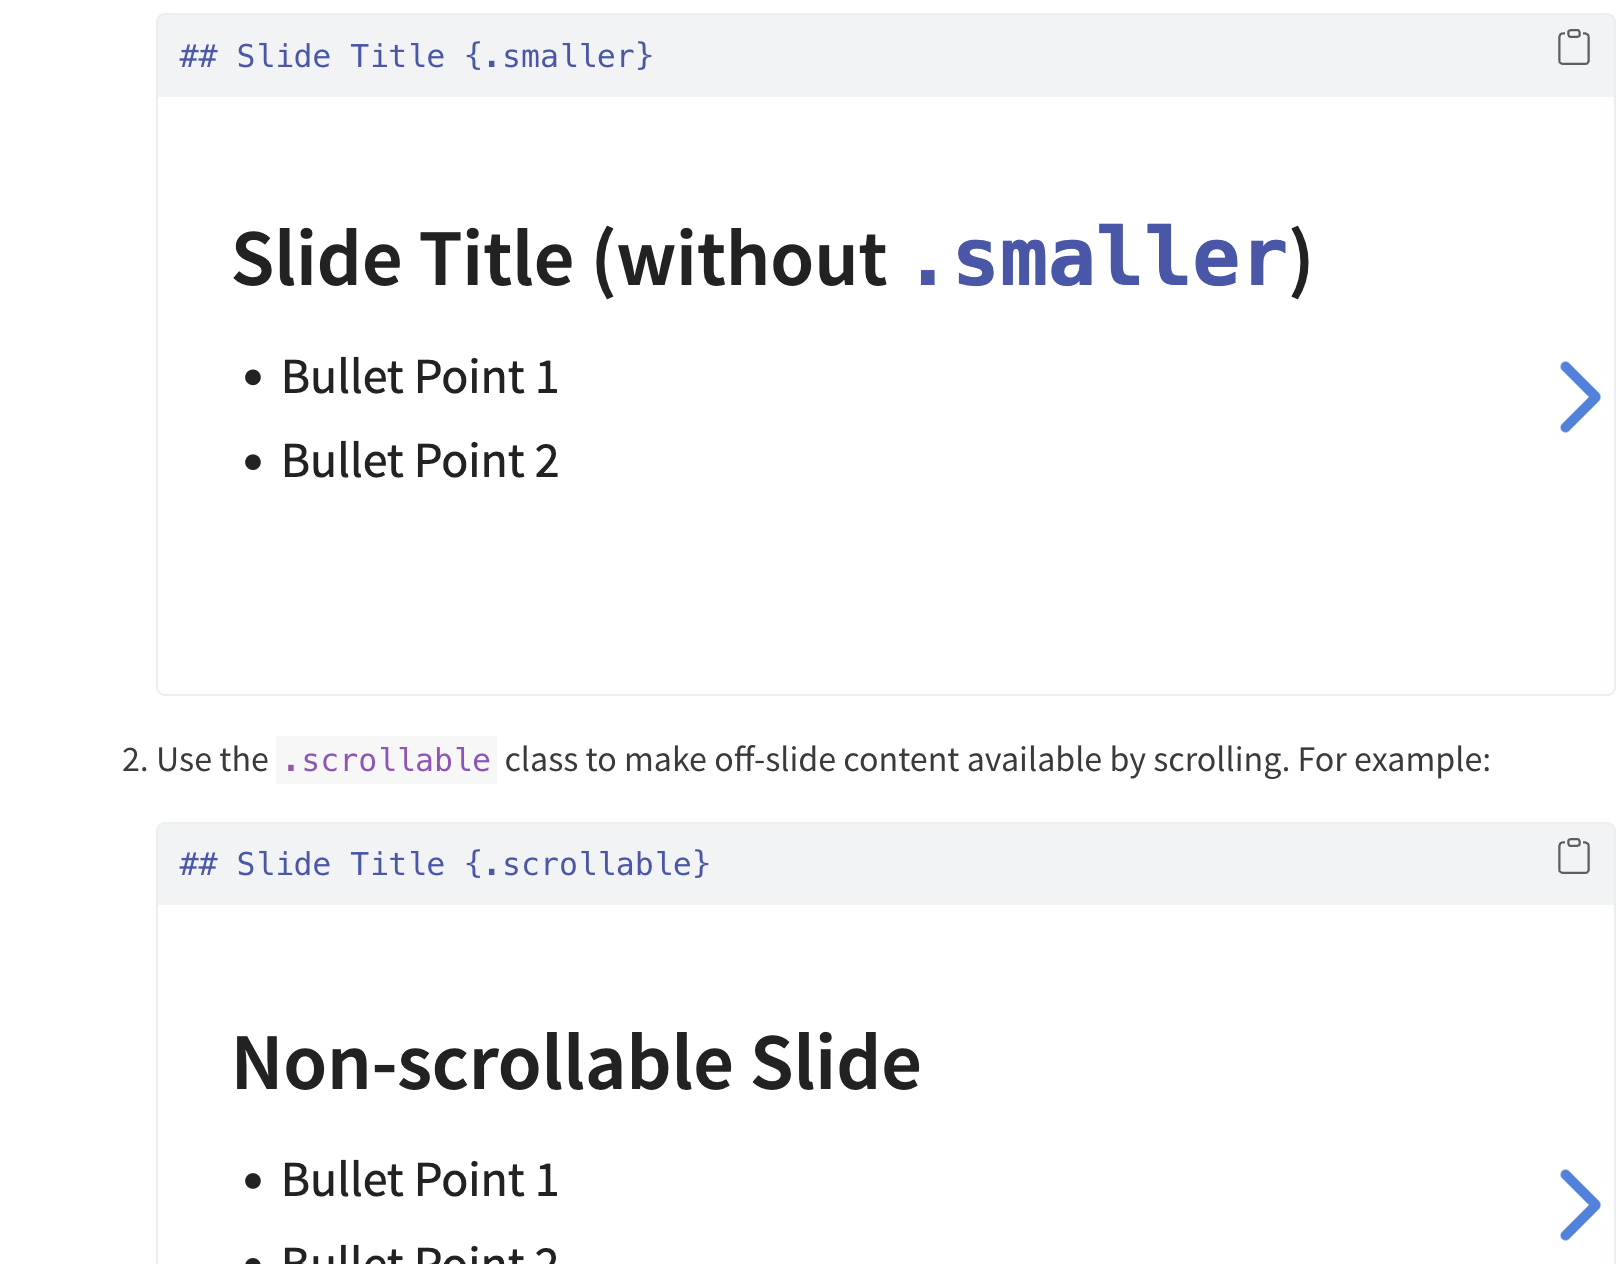Screen dimensions: 1616x1264
Task: Click the '{.smaller}' attribute in code block
Action: coord(559,56)
